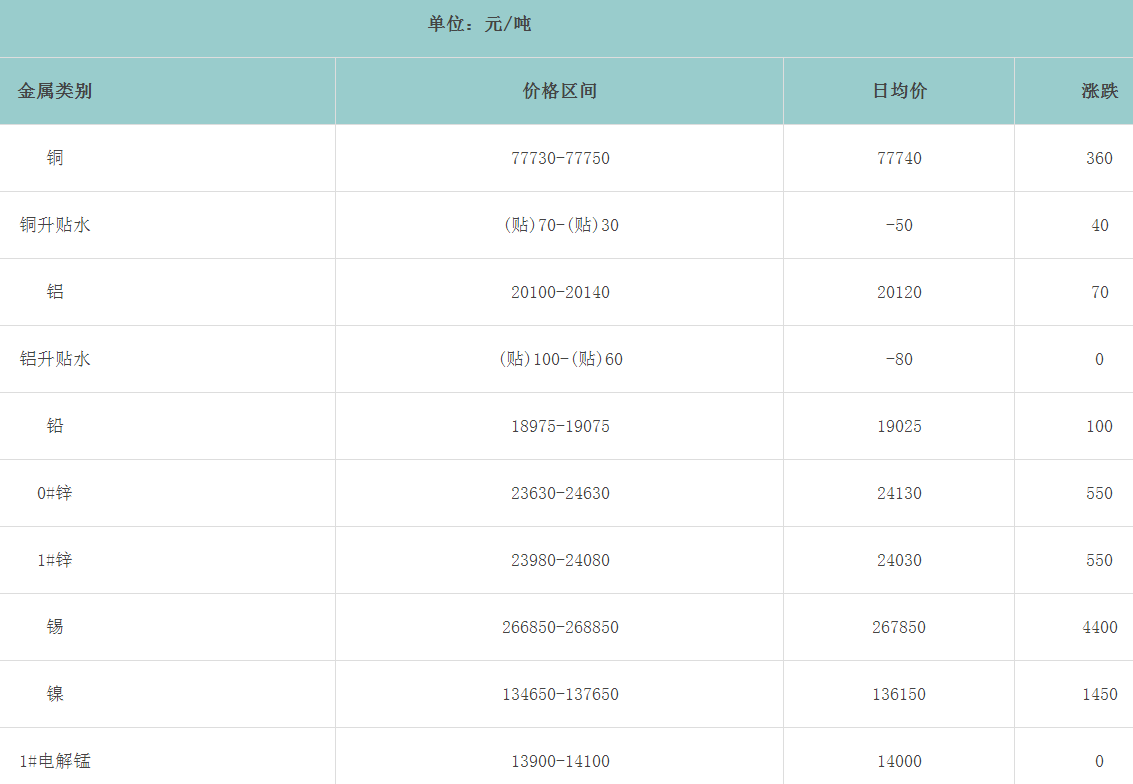Click the (贴)70-(贴)30 price range cell
Viewport: 1133px width, 784px height.
[560, 225]
